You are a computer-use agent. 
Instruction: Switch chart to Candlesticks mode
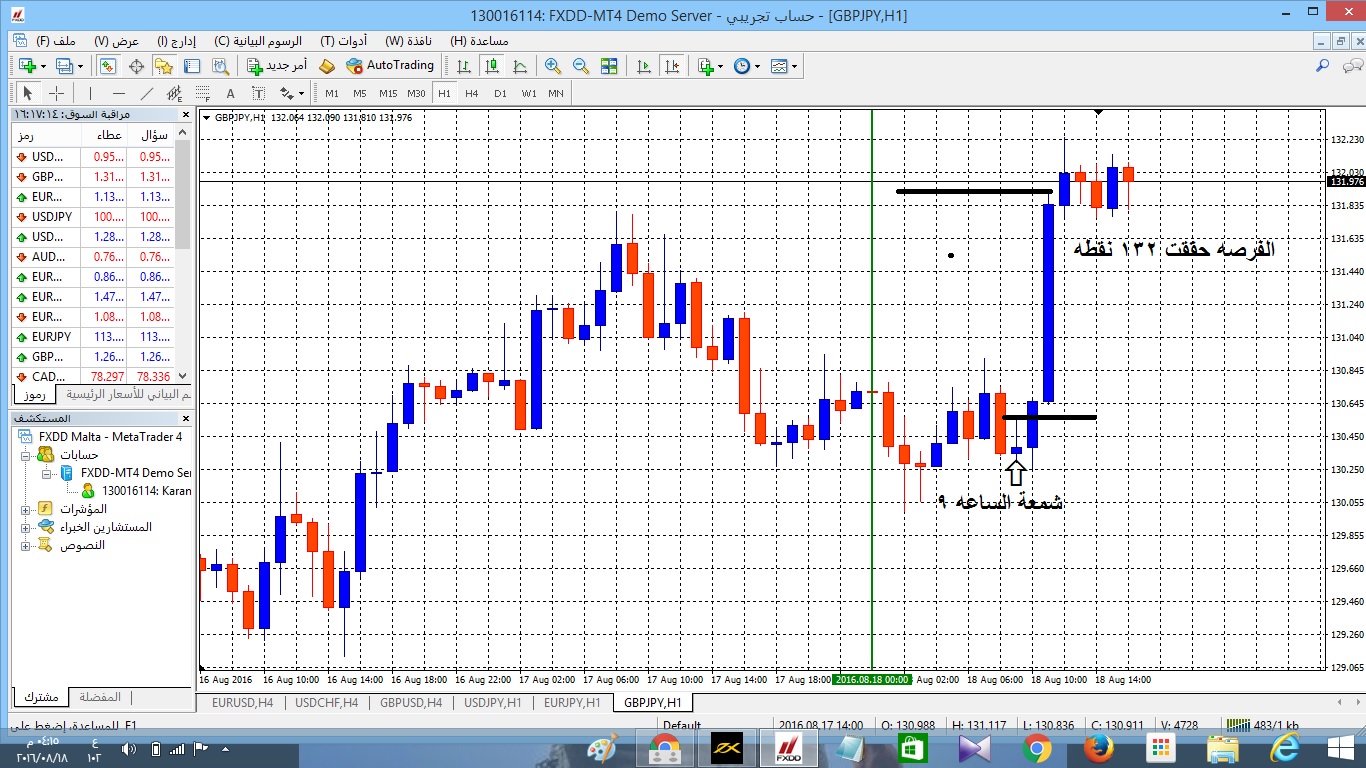[x=492, y=66]
